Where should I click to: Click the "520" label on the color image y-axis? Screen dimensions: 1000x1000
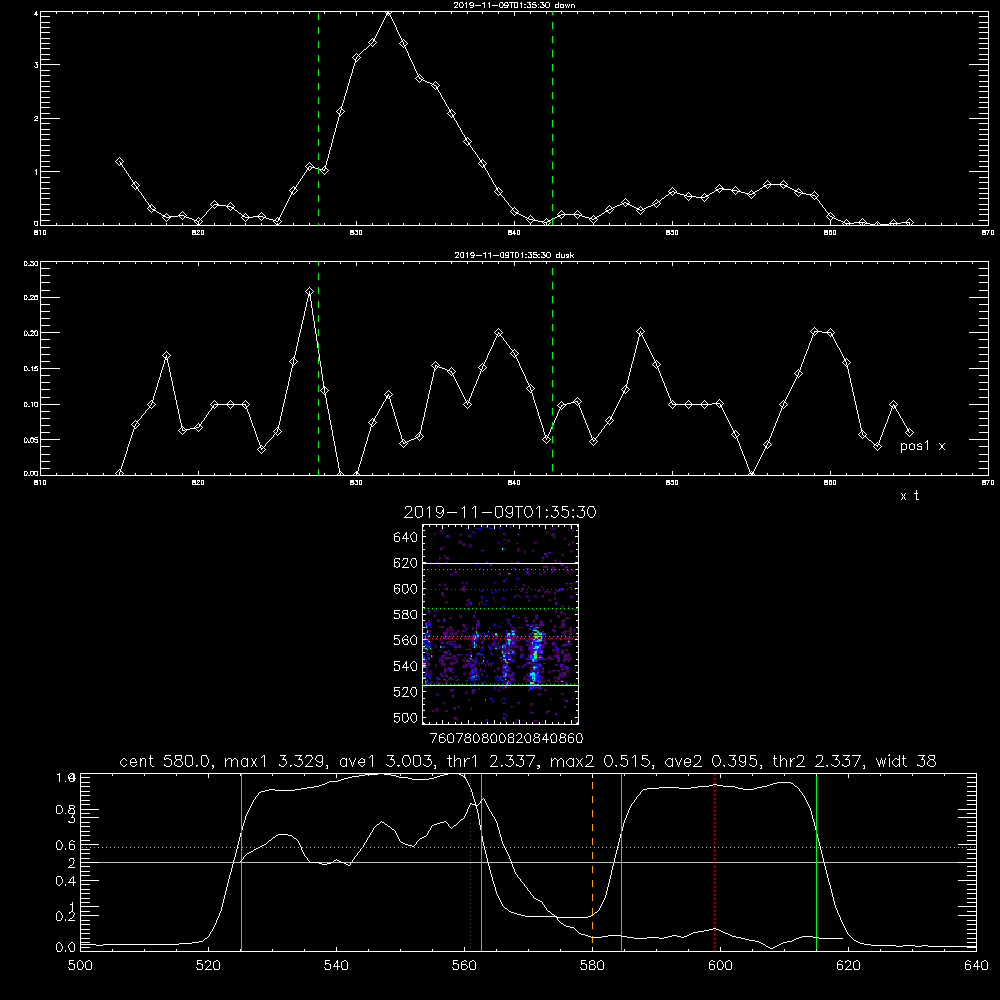coord(406,692)
